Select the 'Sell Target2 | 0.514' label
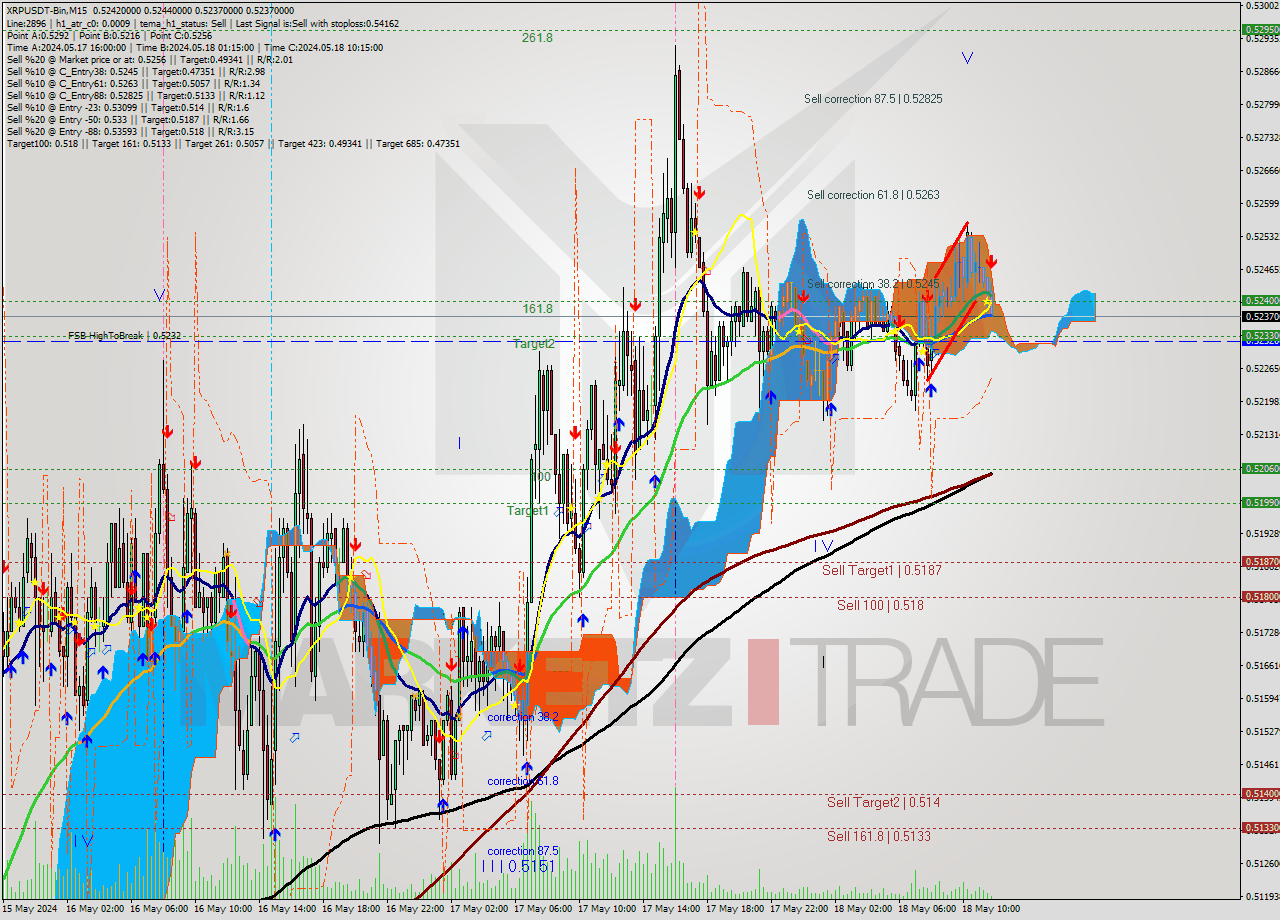This screenshot has width=1280, height=920. (883, 802)
